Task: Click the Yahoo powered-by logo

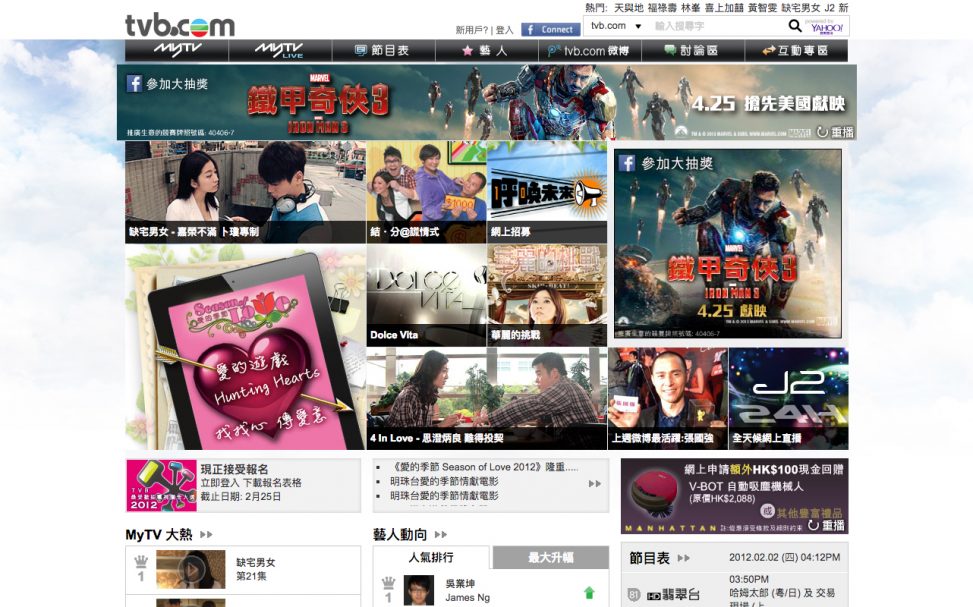Action: point(826,26)
